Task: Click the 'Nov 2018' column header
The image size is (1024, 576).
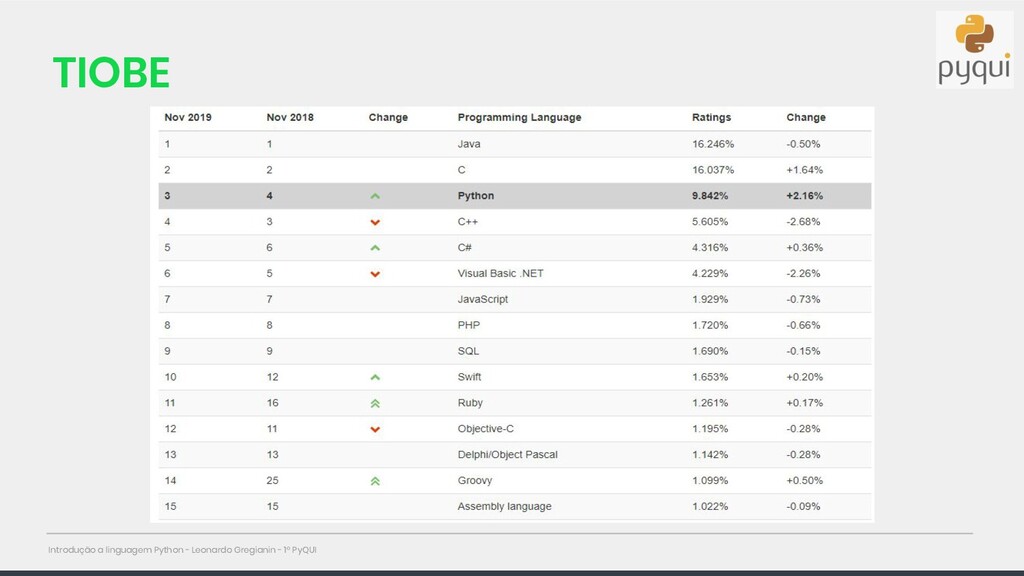Action: 290,118
